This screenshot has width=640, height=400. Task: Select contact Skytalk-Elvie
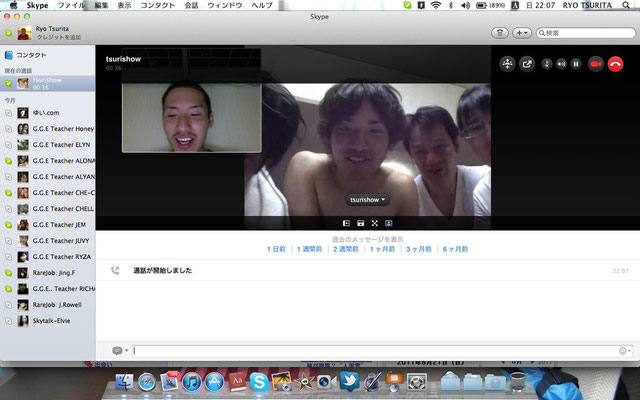pos(47,321)
